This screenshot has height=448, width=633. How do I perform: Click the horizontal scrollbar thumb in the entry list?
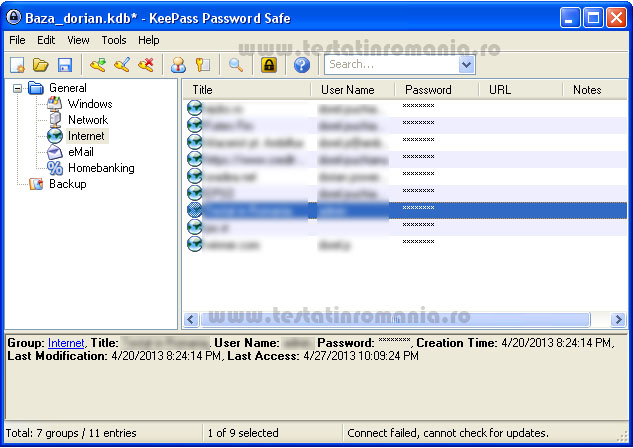coord(395,319)
